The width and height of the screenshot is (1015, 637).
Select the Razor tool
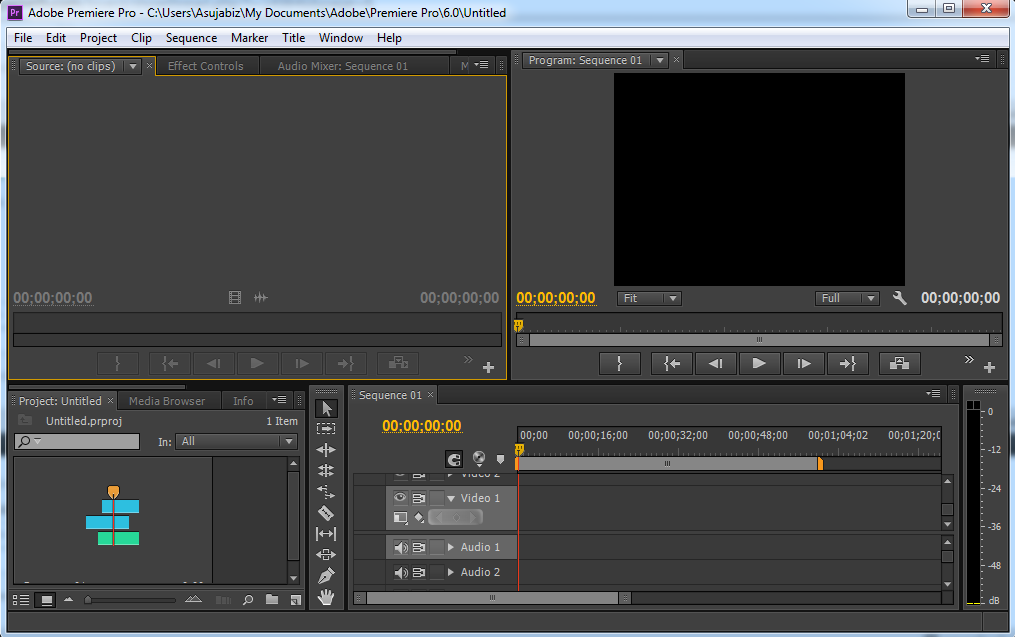[x=326, y=513]
